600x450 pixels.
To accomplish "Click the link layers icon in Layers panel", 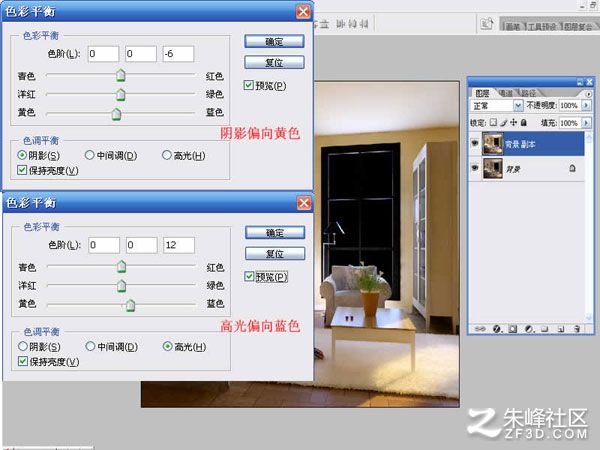I will point(480,329).
